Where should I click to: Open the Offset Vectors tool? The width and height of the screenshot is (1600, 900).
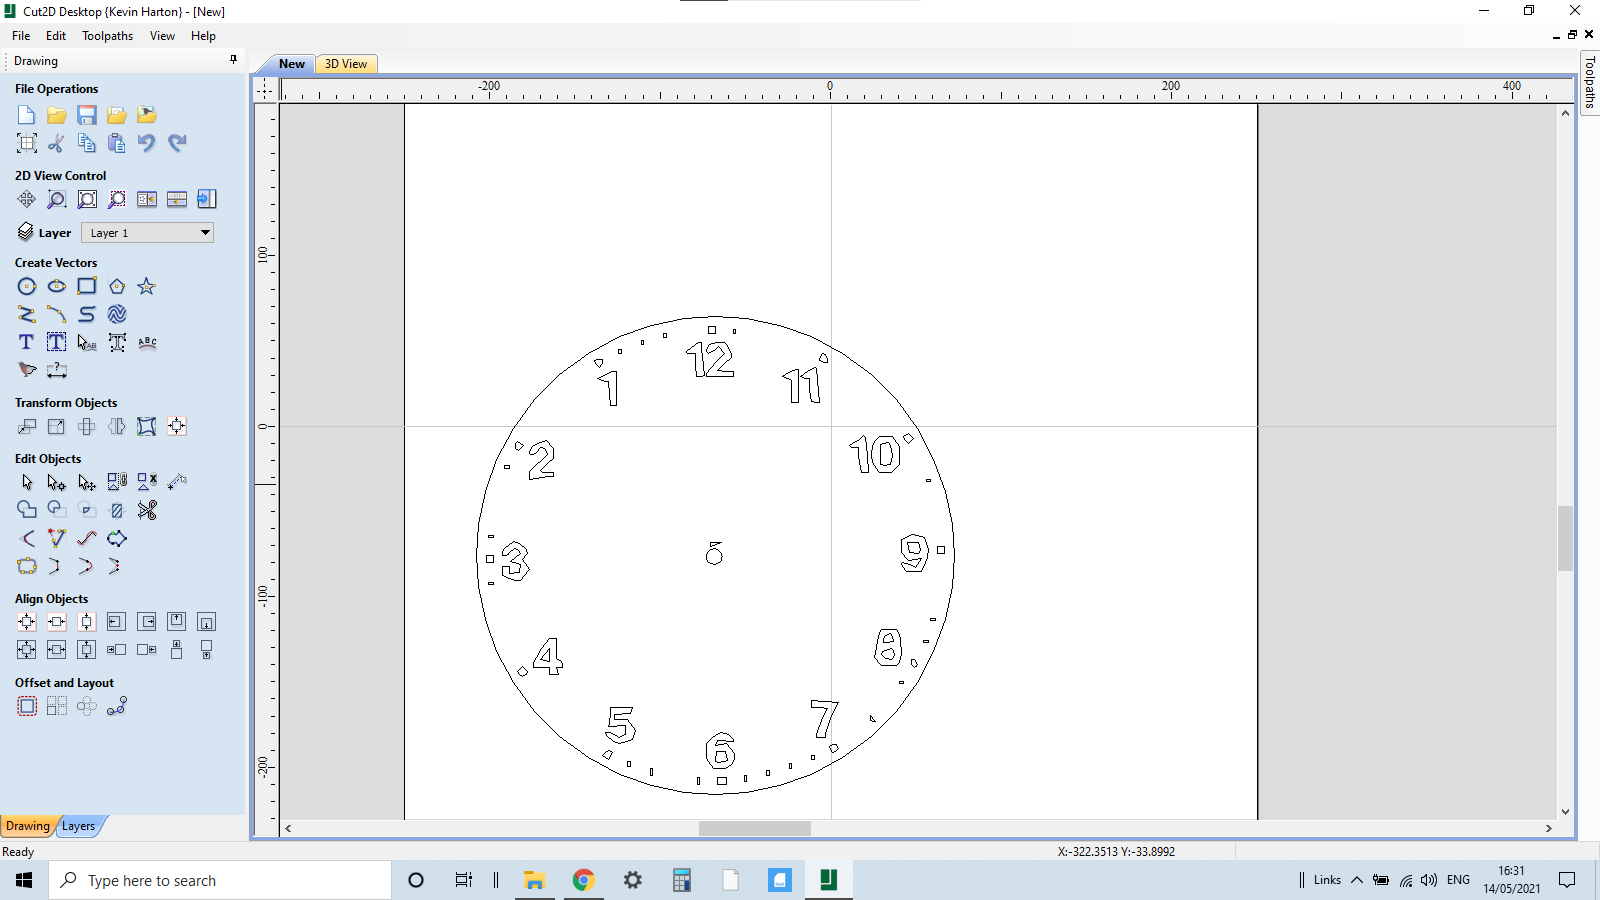pyautogui.click(x=27, y=706)
